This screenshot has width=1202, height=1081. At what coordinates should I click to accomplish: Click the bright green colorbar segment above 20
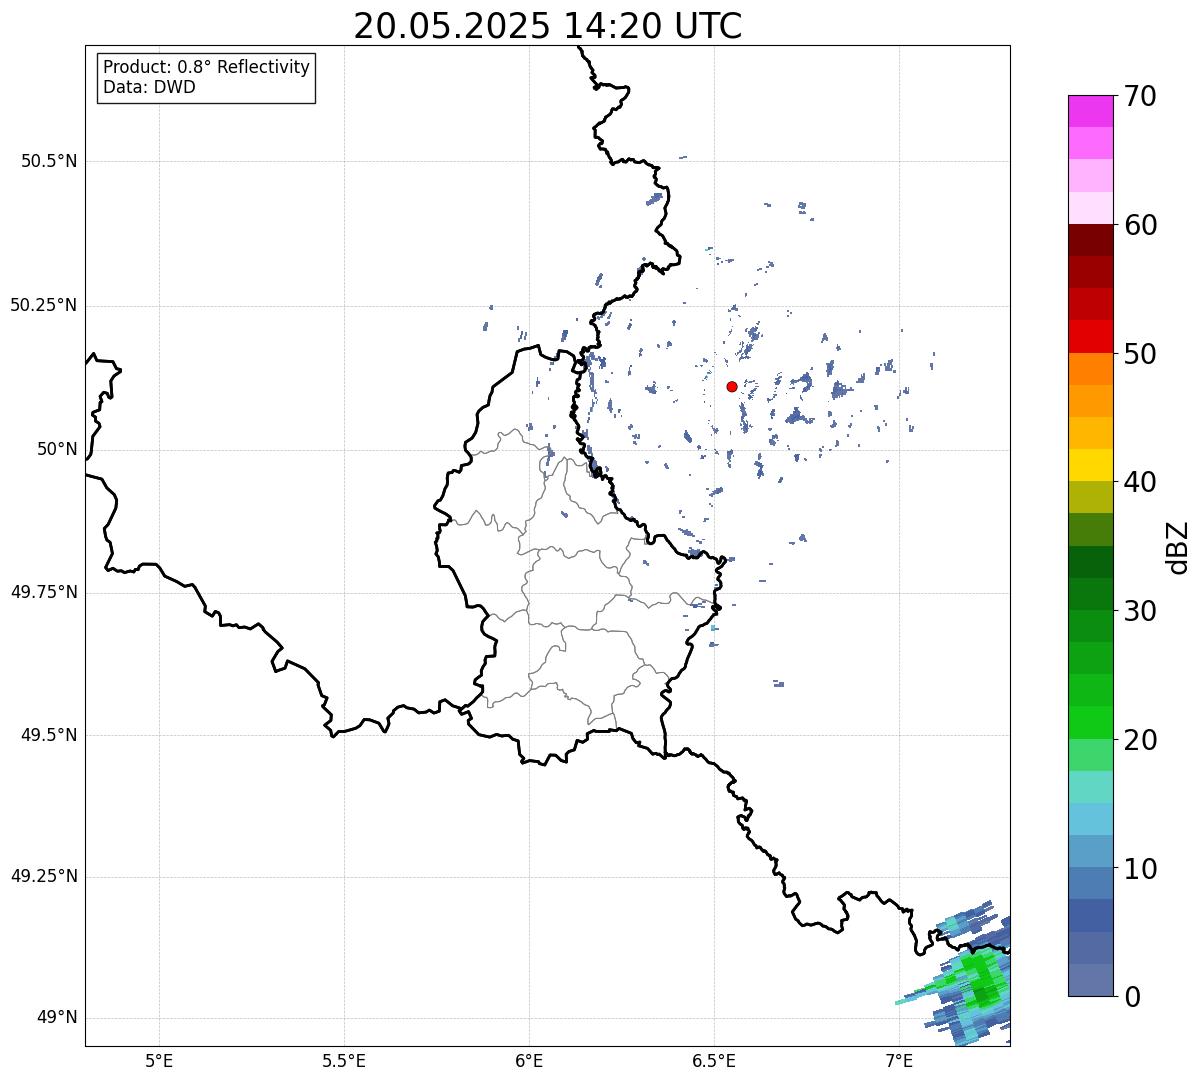point(1090,723)
